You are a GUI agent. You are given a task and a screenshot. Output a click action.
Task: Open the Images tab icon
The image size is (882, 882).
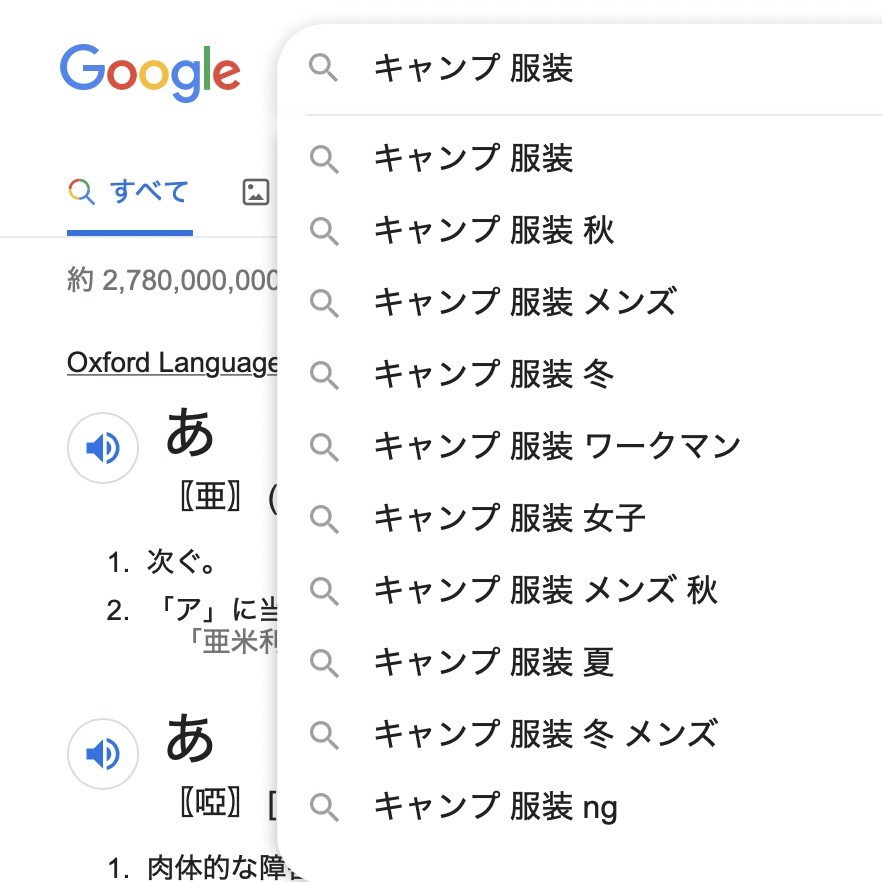point(256,192)
